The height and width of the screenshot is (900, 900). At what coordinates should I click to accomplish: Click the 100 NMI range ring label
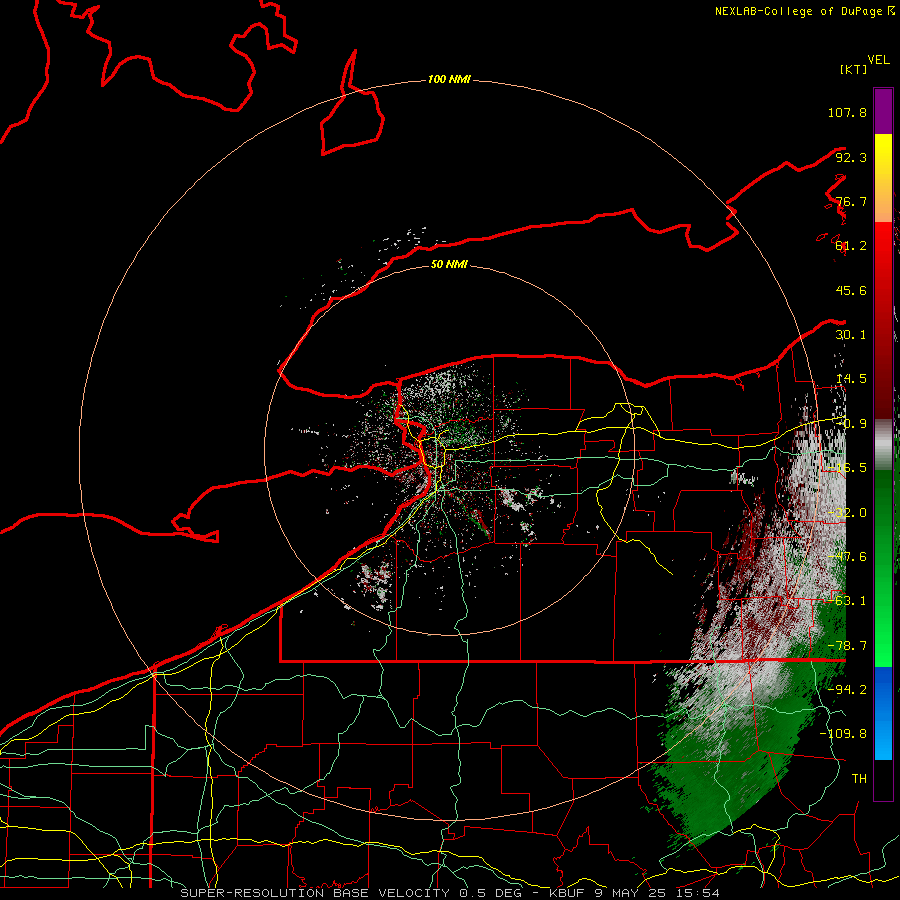tap(449, 79)
